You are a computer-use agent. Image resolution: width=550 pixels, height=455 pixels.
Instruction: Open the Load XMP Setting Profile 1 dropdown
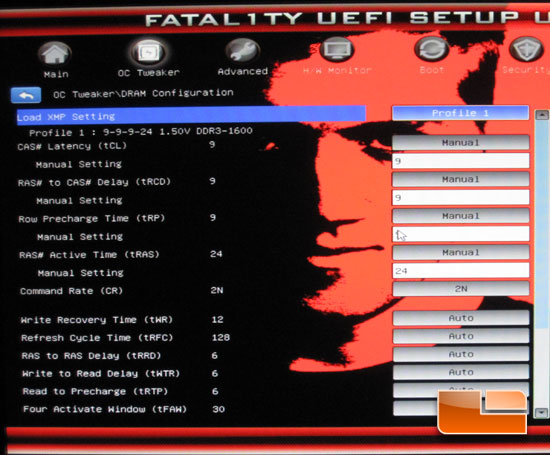pos(460,113)
